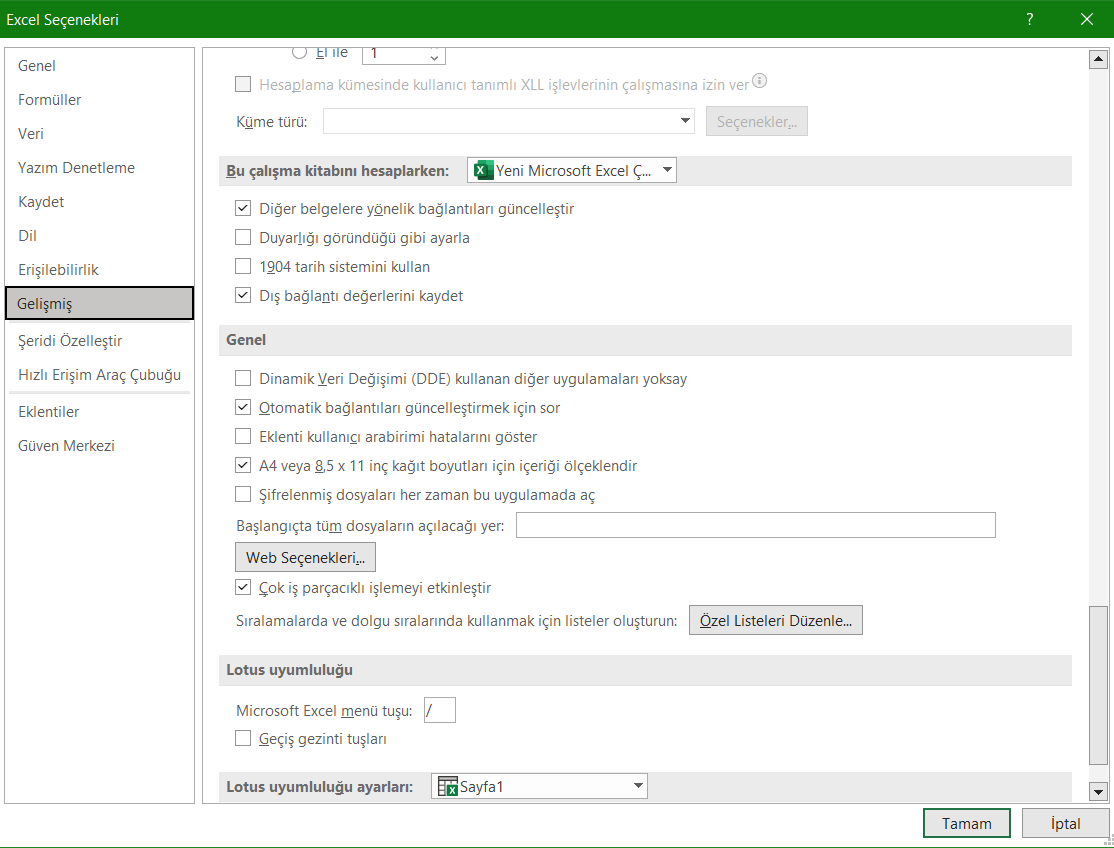1114x848 pixels.
Task: Click the help question mark icon
Action: 1029,19
